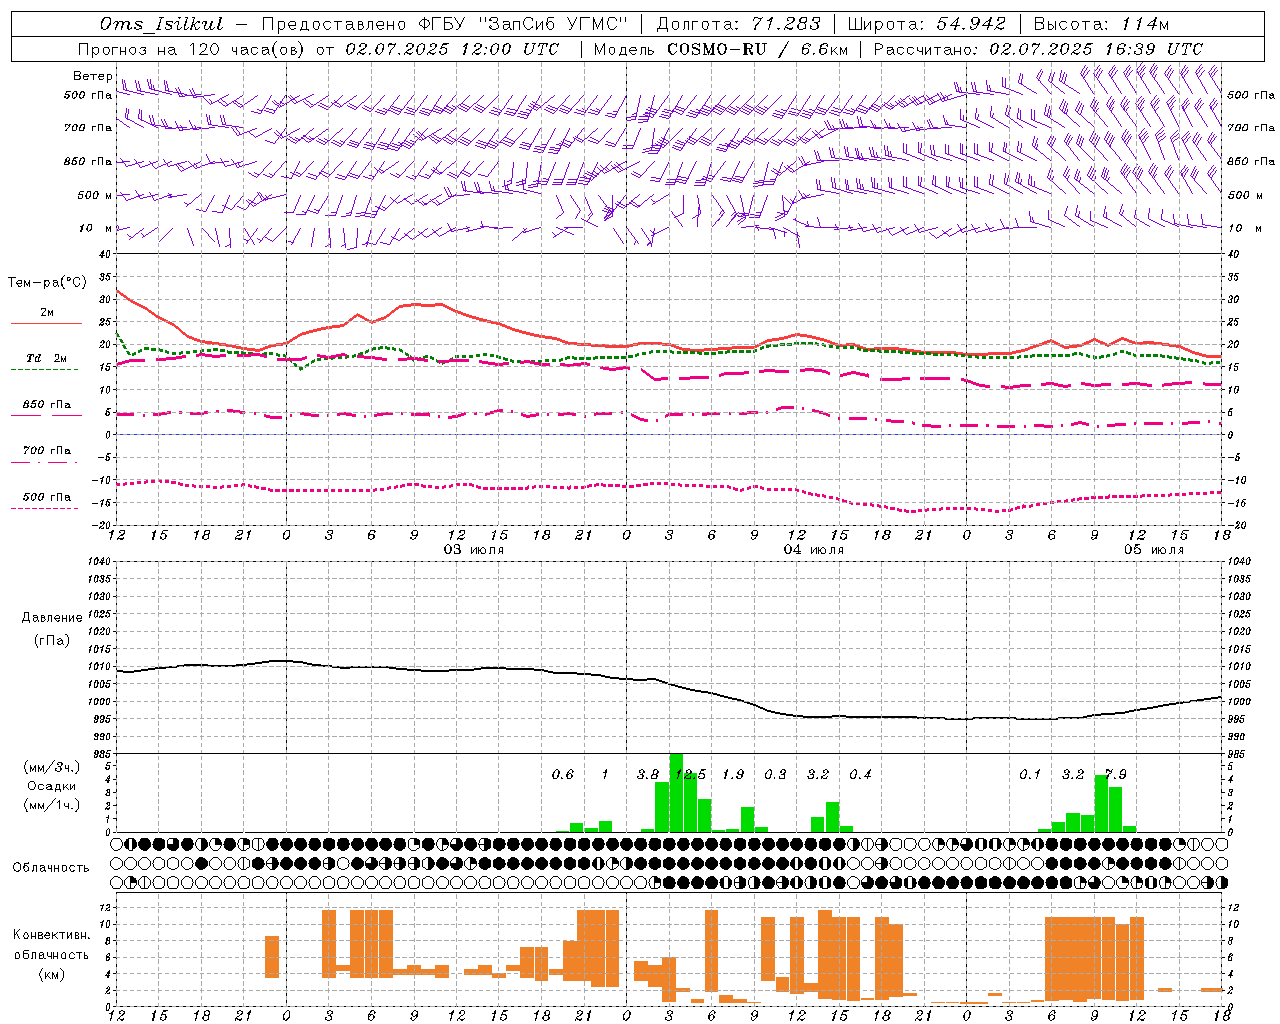Click the '05 июля' date label
This screenshot has height=1024, width=1280.
point(1153,550)
